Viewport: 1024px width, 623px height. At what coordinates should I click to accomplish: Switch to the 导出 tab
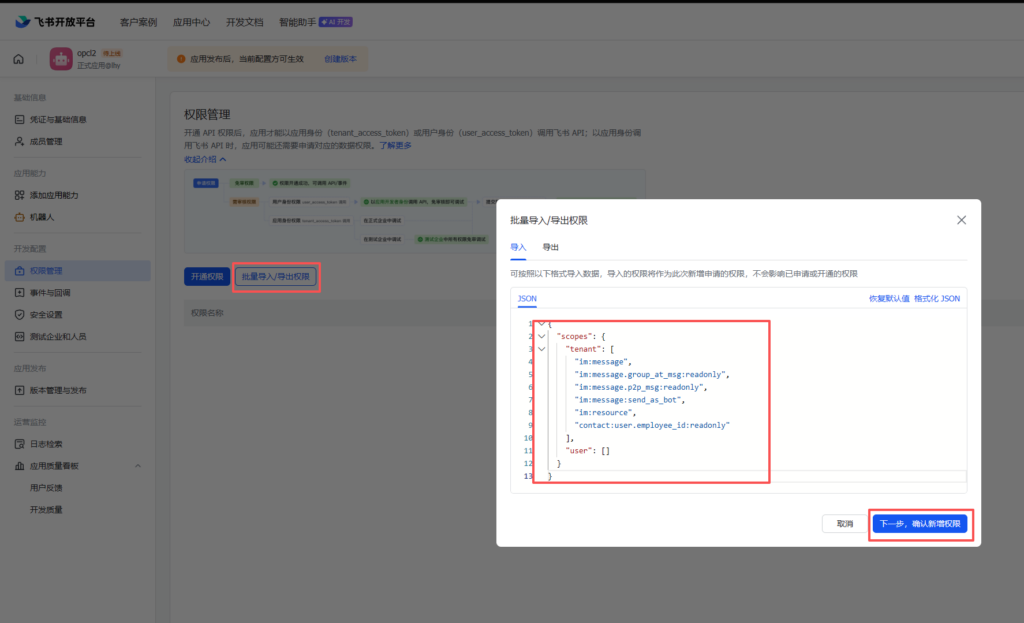[550, 246]
